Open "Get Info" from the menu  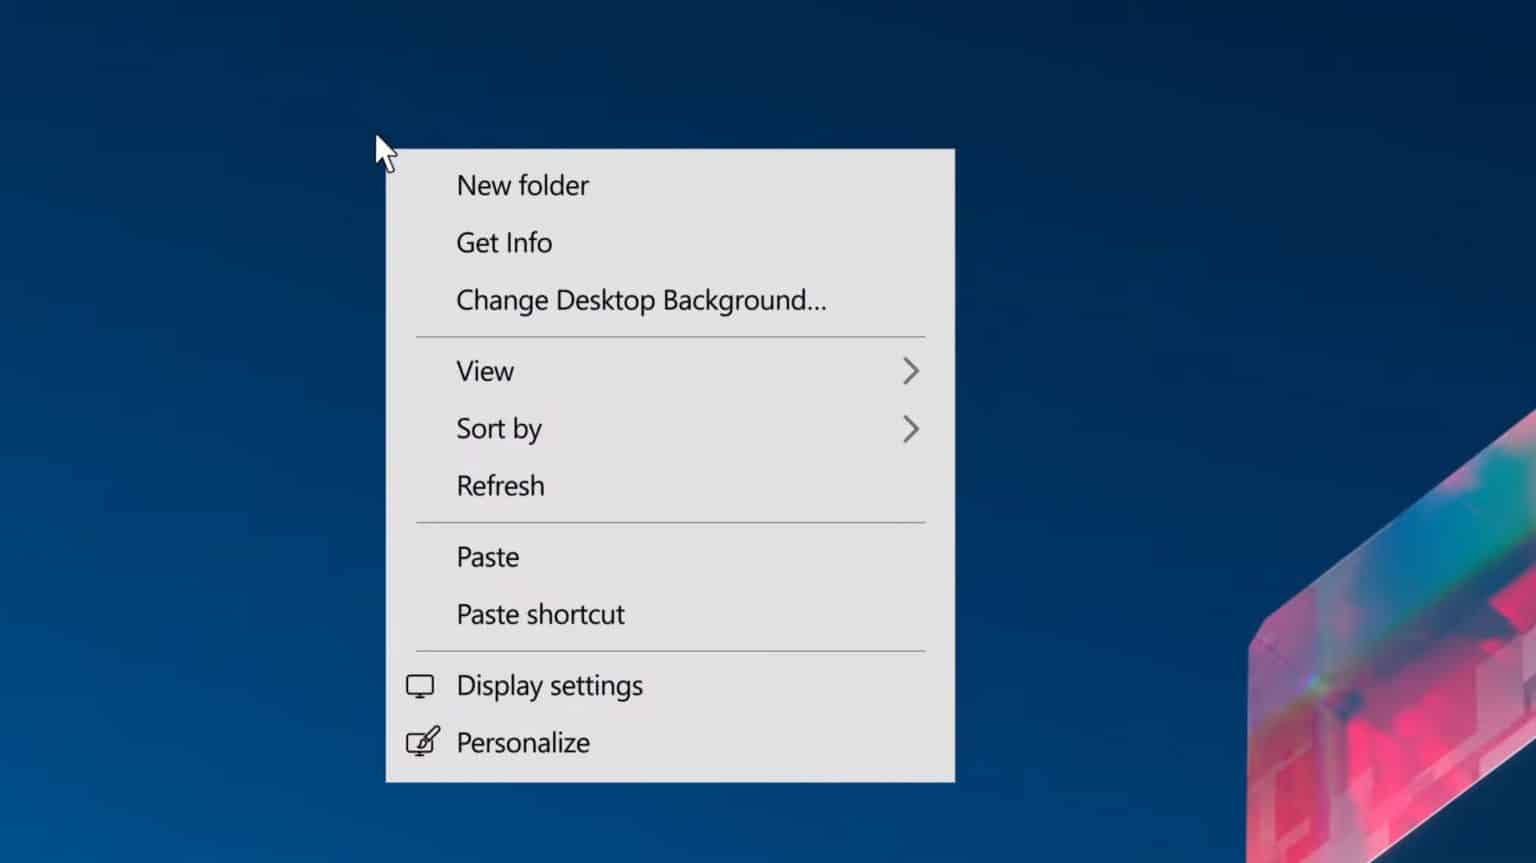coord(504,242)
